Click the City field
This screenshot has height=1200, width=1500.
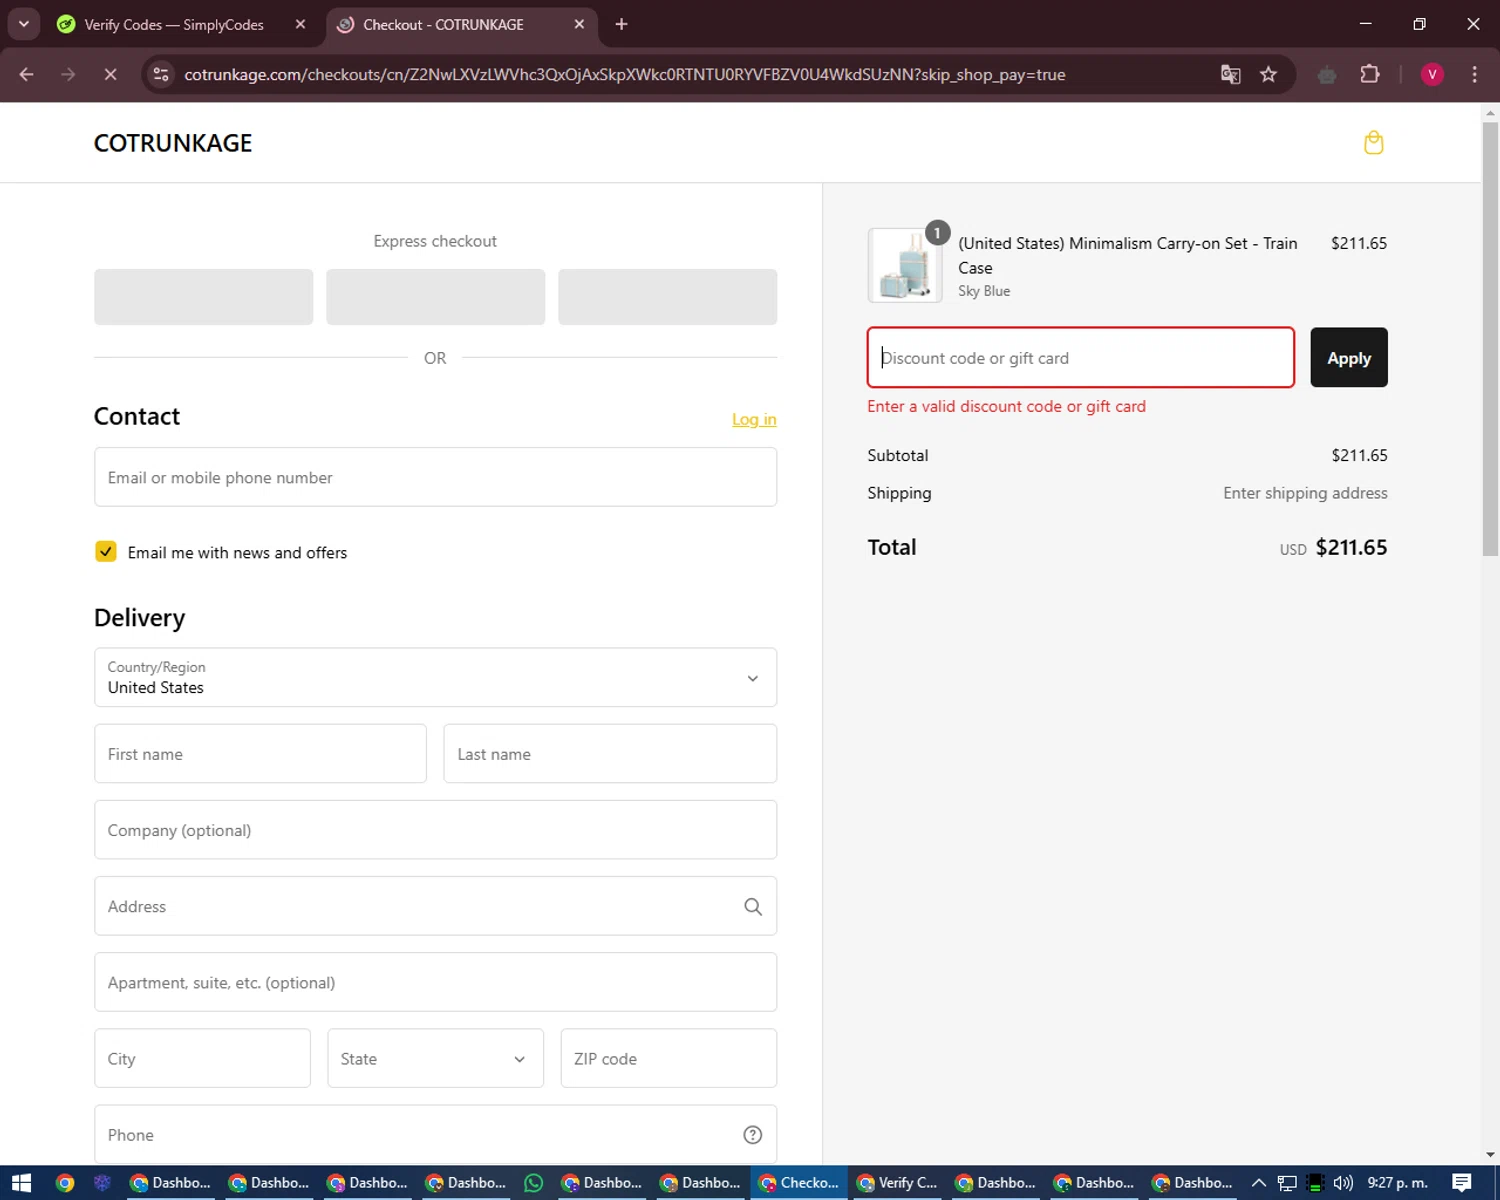coord(202,1058)
